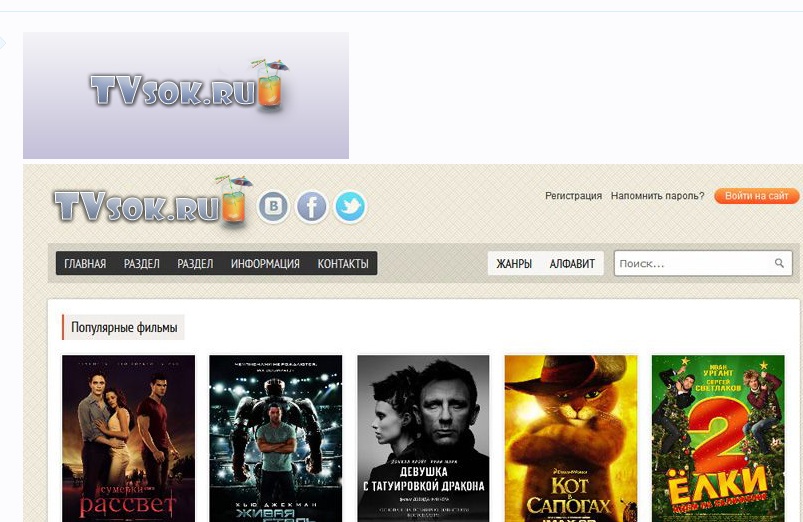
Task: Open the first Раздел menu item
Action: (x=142, y=263)
